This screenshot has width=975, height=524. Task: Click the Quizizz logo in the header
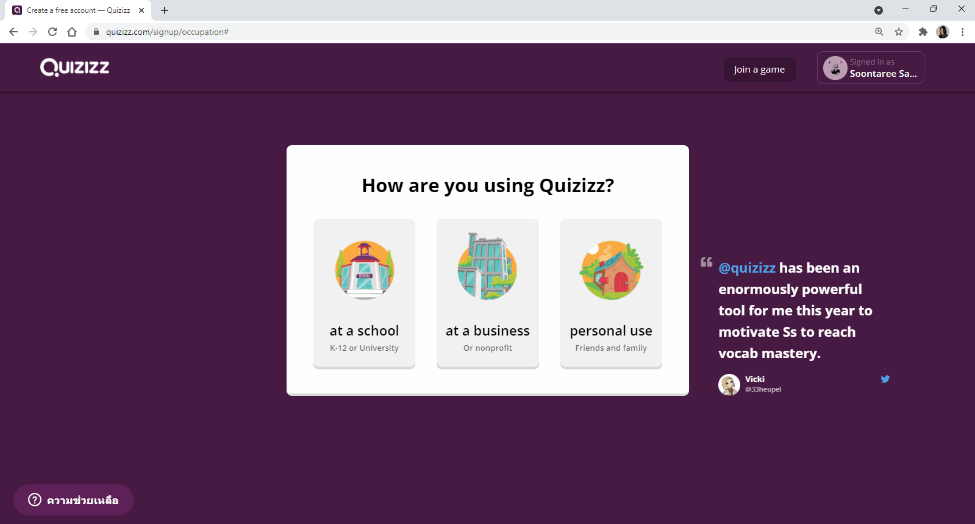pyautogui.click(x=75, y=67)
